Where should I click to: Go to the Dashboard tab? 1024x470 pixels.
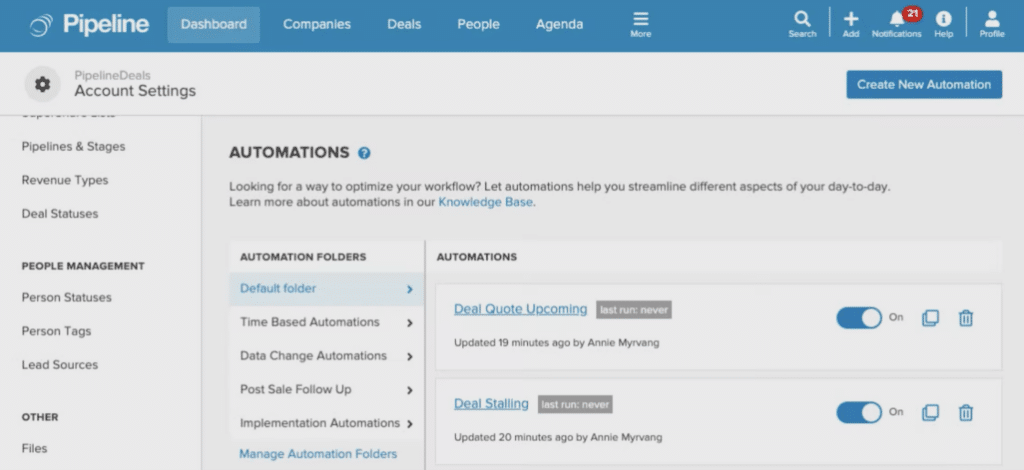click(214, 25)
